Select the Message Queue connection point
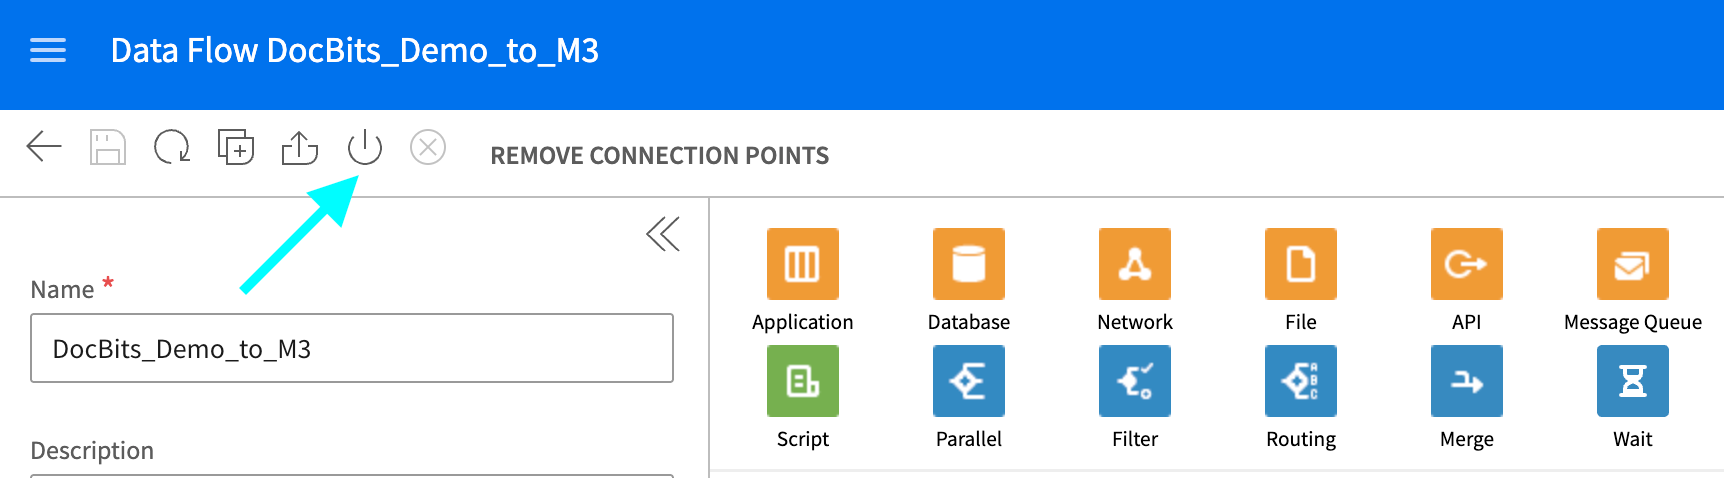1724x478 pixels. pyautogui.click(x=1633, y=264)
